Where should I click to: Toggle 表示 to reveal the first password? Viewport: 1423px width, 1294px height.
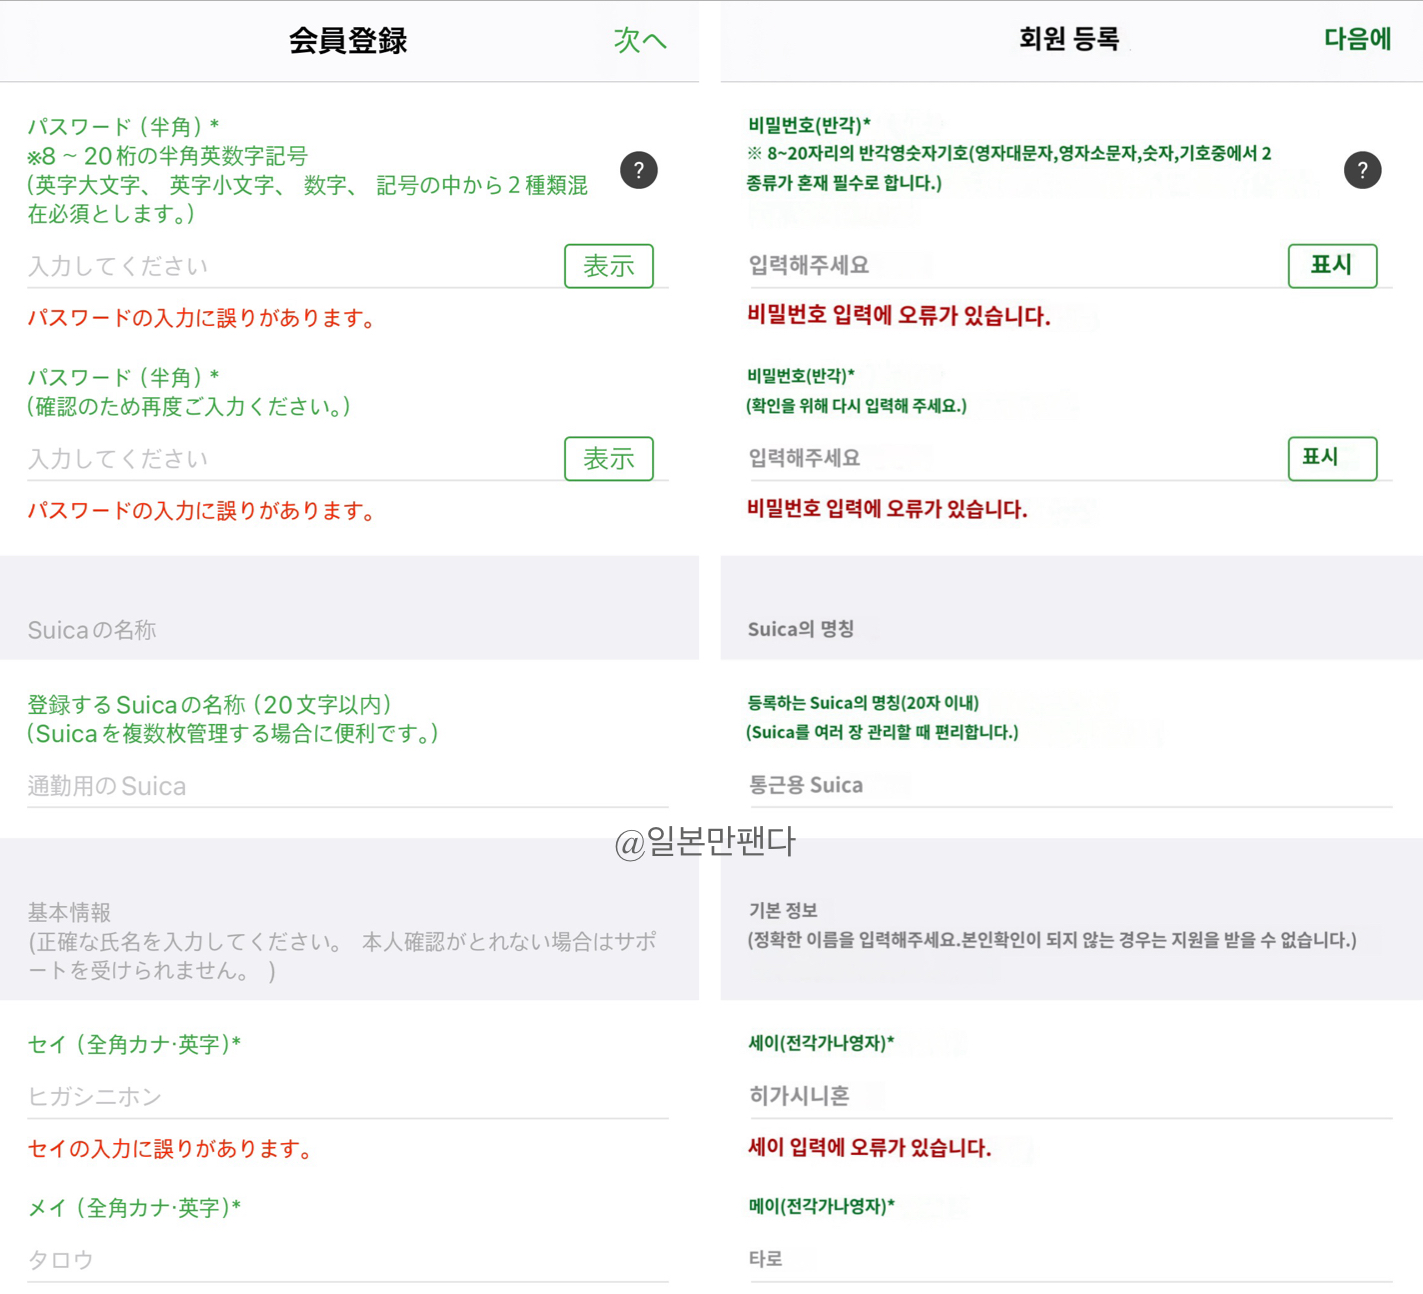click(x=608, y=265)
